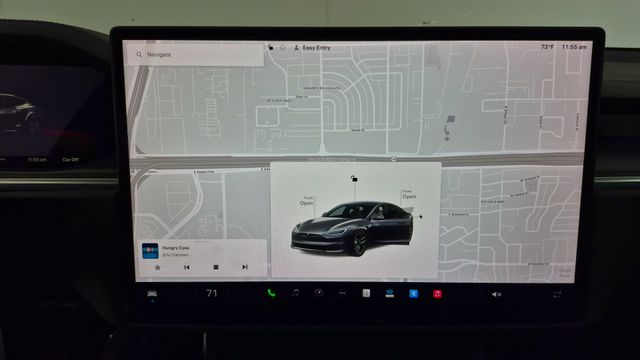The image size is (640, 360).
Task: Tap the swap arrows icon in the dock
Action: coord(557,295)
